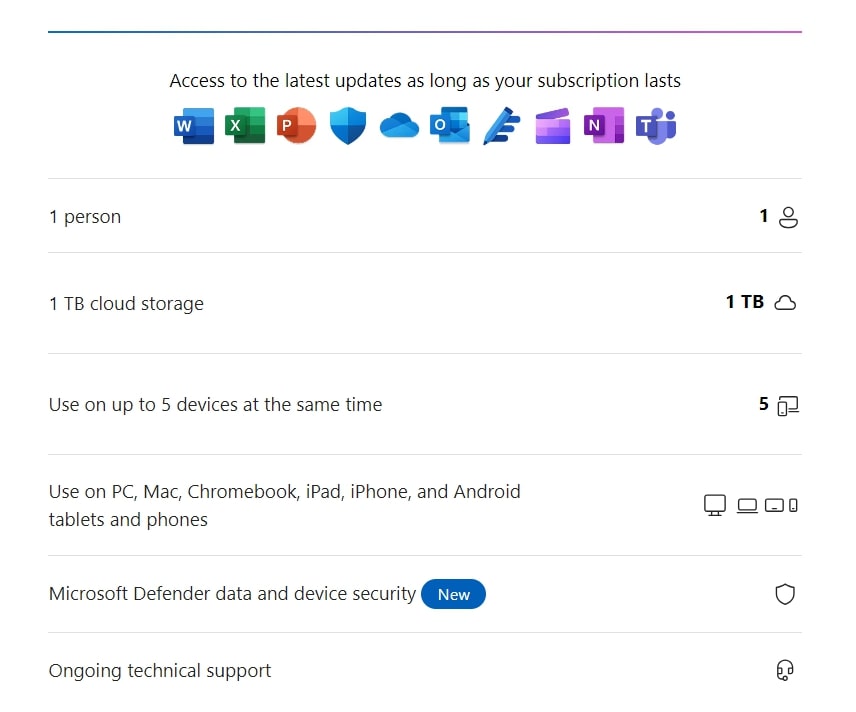Click the multi-device icon beside number 5
The height and width of the screenshot is (712, 856).
point(788,406)
